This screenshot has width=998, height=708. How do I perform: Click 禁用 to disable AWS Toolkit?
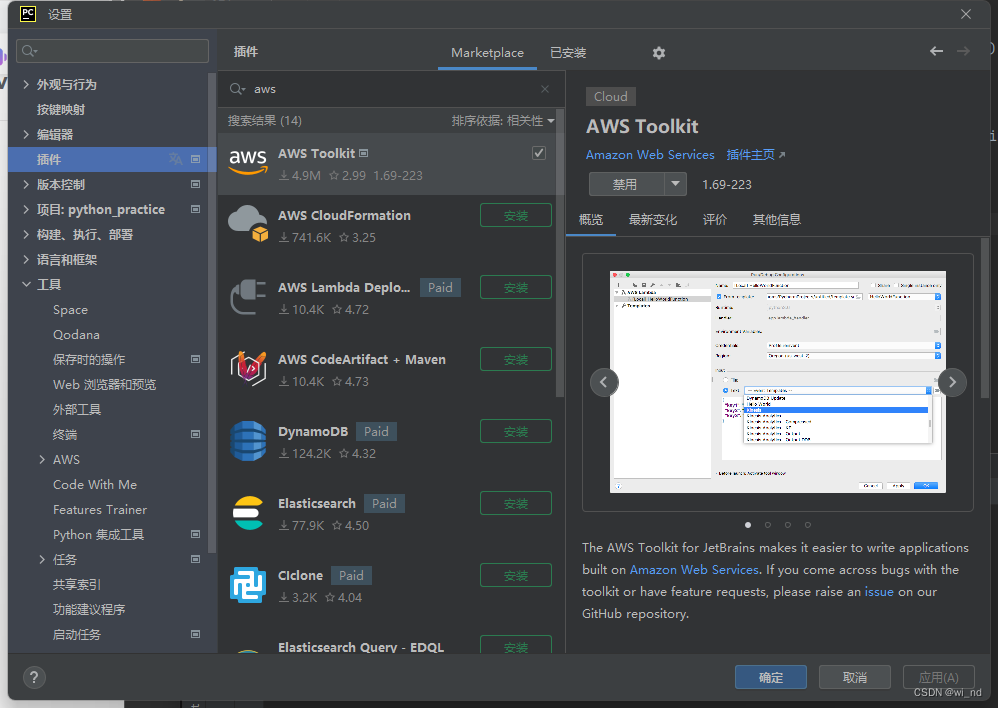pos(626,184)
